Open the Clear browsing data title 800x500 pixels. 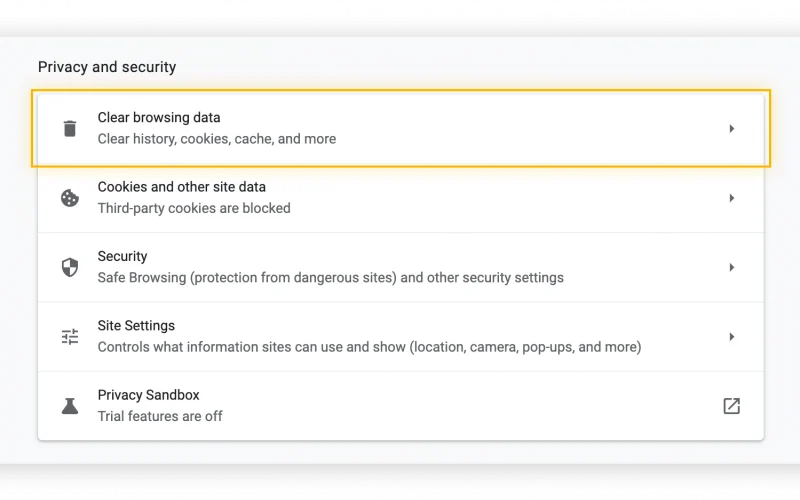coord(159,118)
